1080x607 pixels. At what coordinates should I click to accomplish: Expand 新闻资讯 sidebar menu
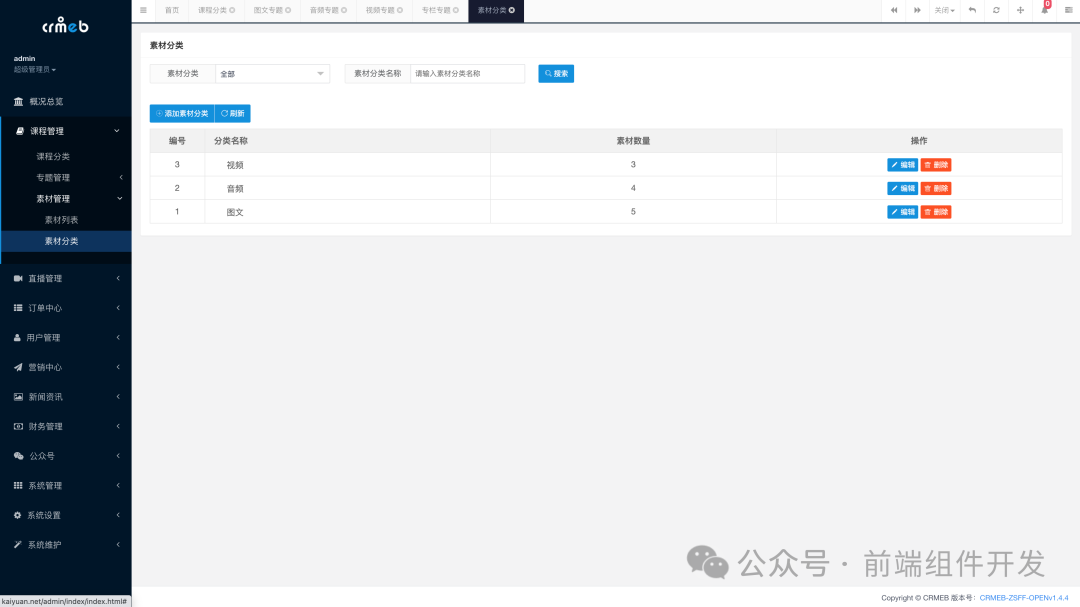tap(65, 397)
